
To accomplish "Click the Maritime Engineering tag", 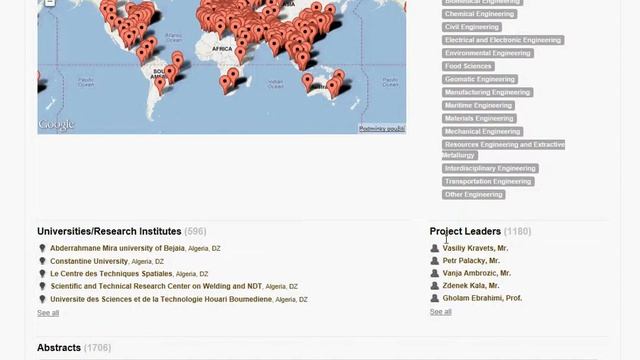I will [x=478, y=105].
